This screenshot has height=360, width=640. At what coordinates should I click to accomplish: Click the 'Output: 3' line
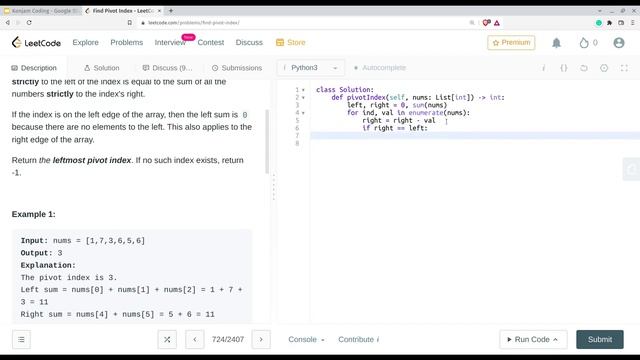pos(41,253)
